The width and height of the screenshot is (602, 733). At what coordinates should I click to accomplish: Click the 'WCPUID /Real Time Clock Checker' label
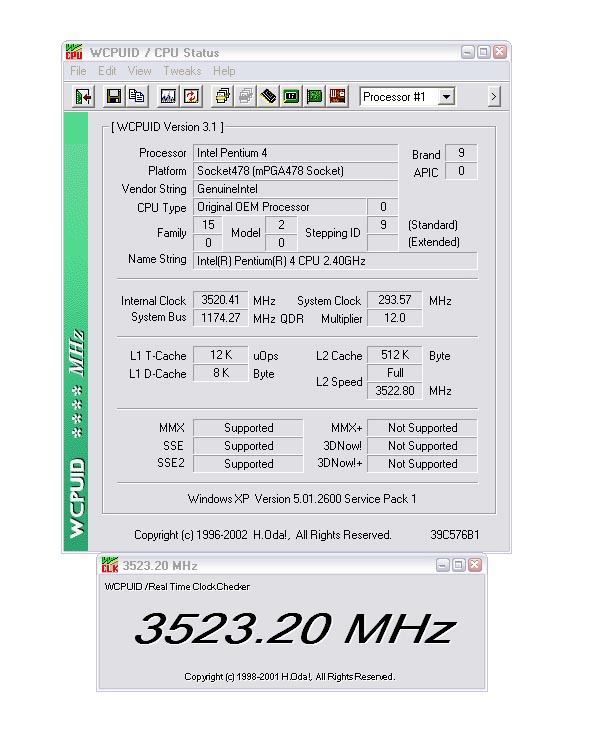[x=177, y=587]
